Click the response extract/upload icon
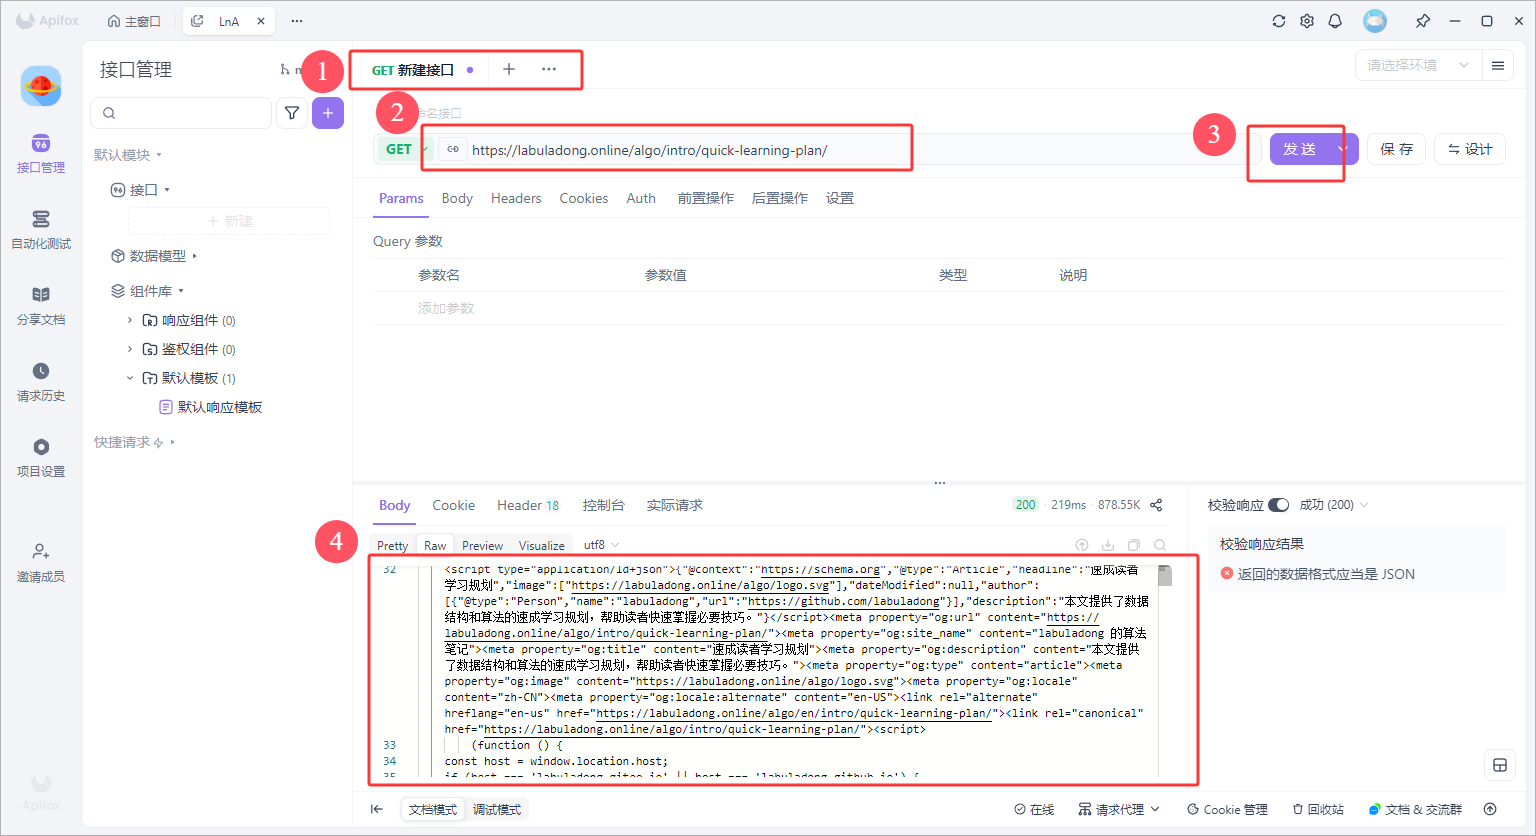Image resolution: width=1536 pixels, height=836 pixels. pyautogui.click(x=1082, y=545)
